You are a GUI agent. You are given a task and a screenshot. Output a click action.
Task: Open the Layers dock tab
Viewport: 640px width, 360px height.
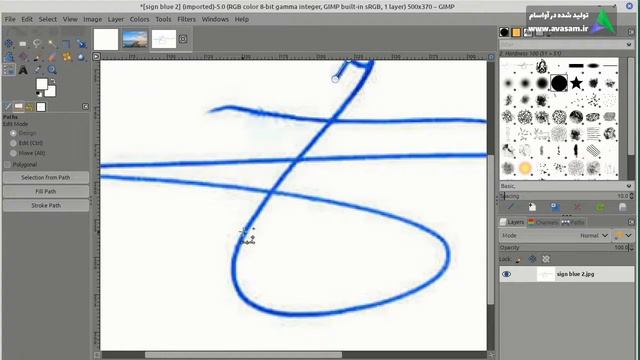tap(512, 222)
